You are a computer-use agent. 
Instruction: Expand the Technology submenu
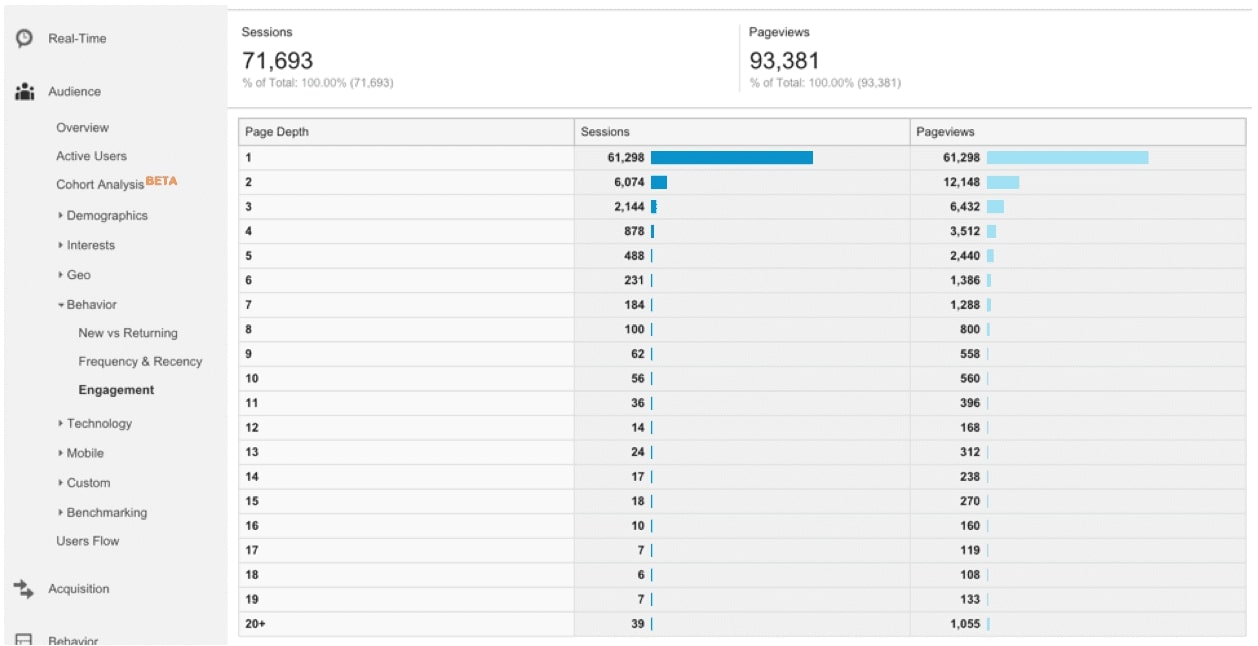(x=95, y=423)
